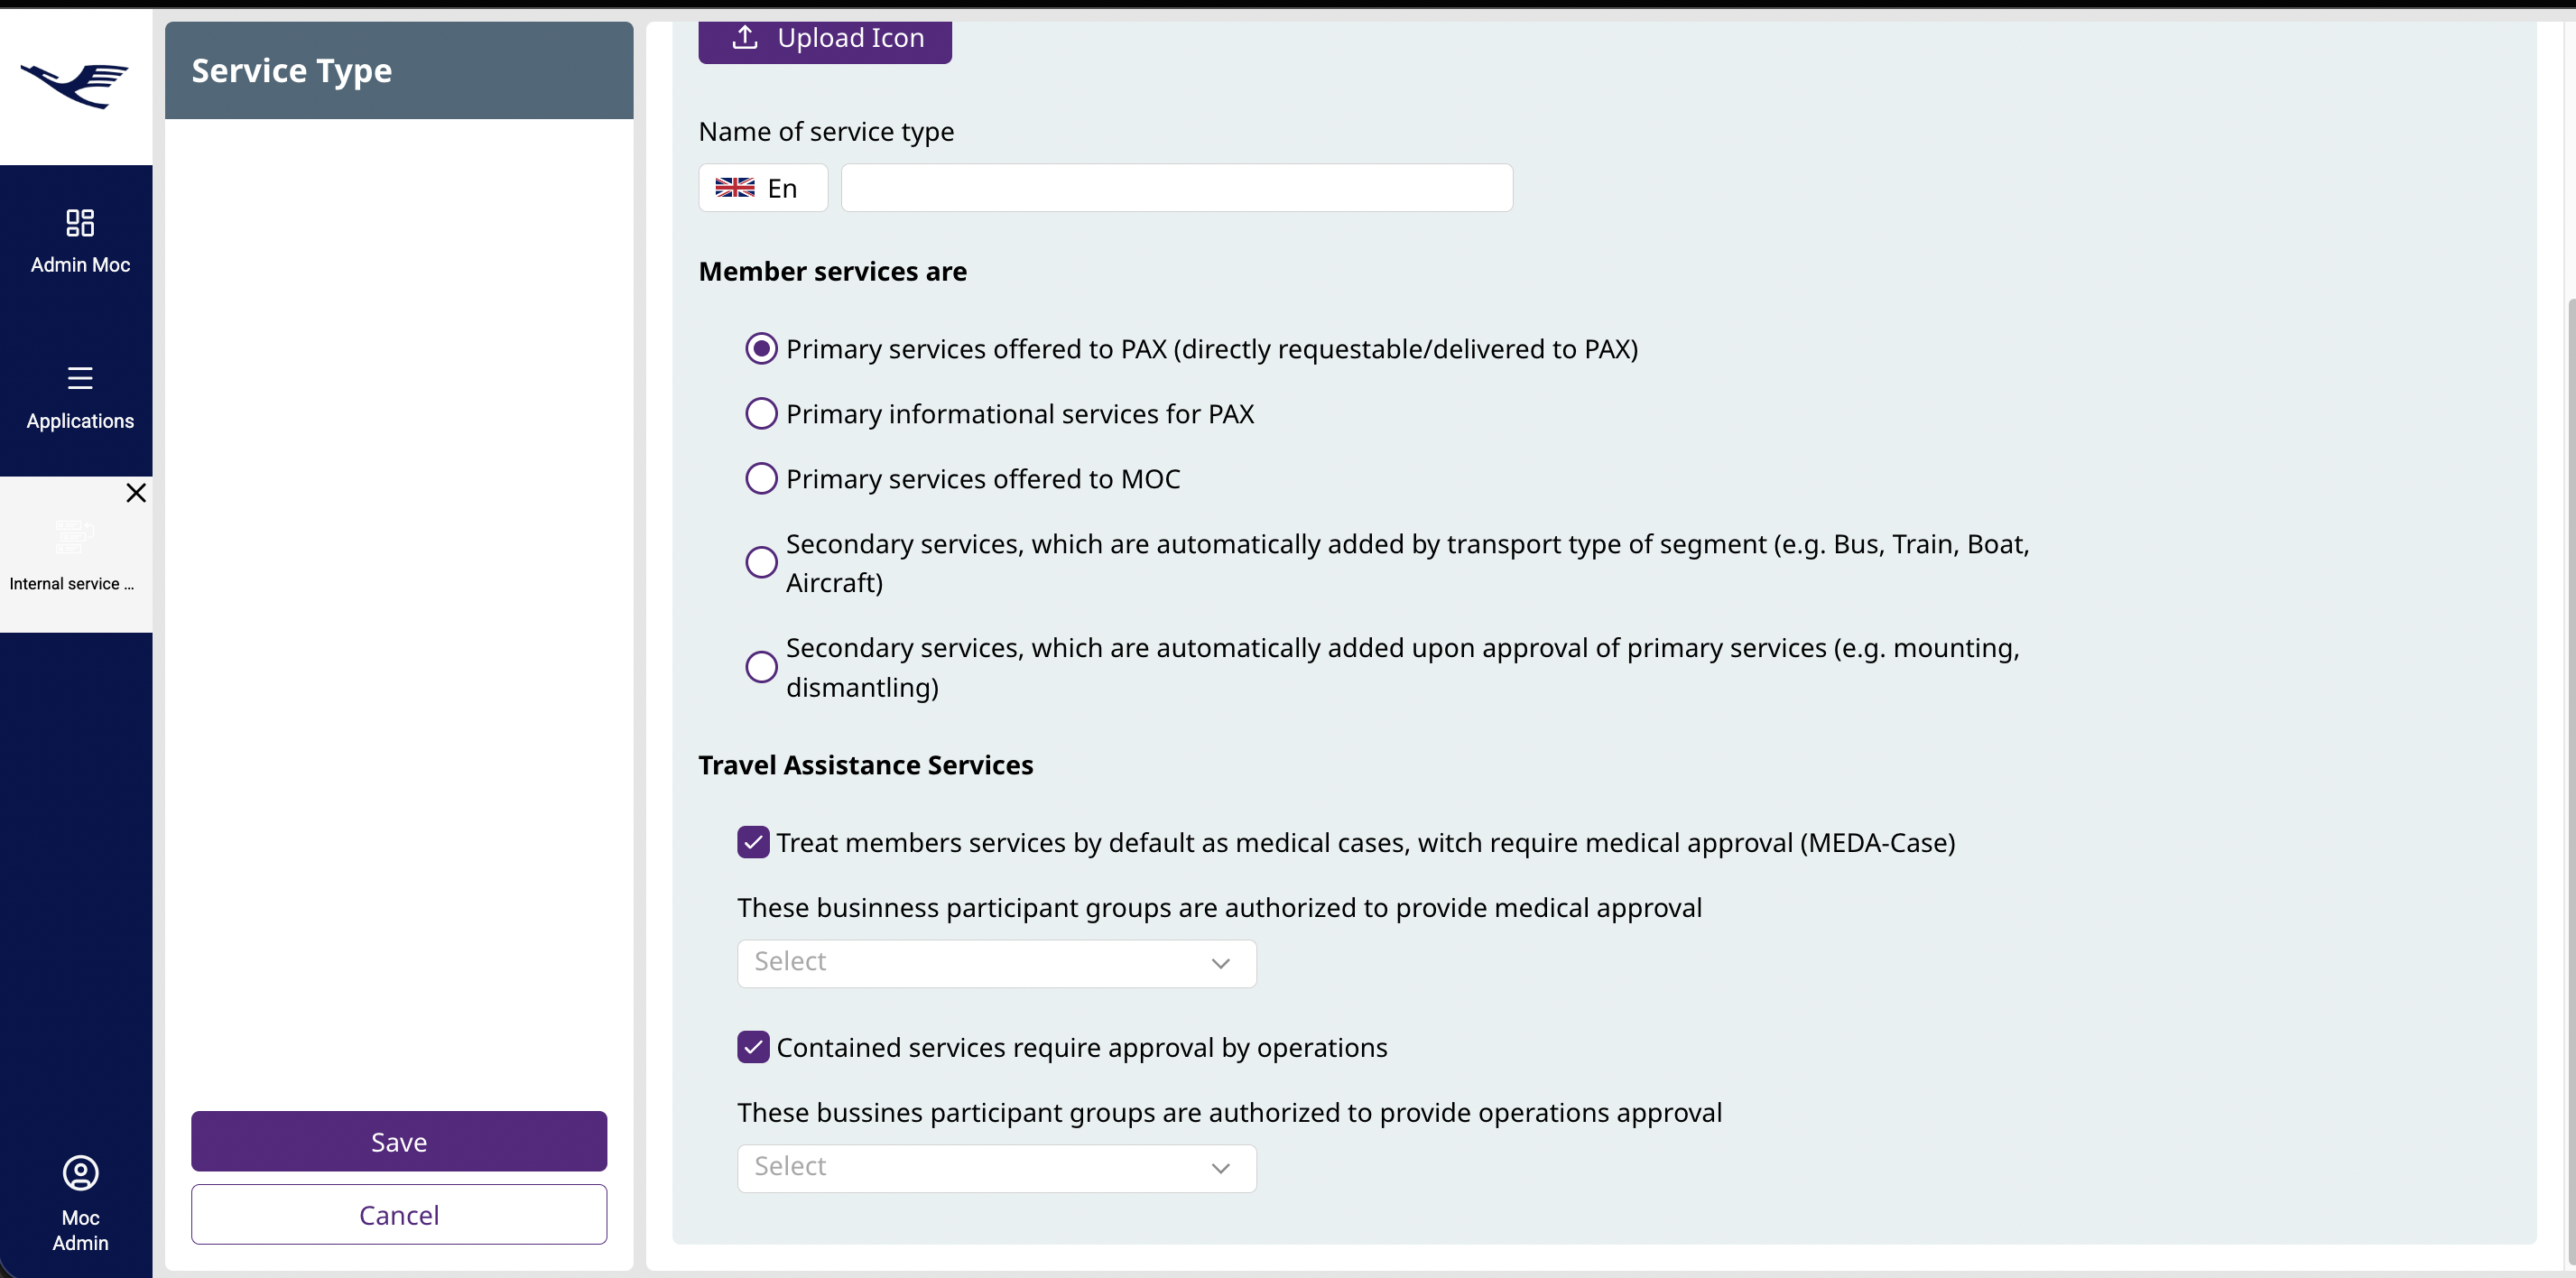2576x1278 pixels.
Task: Uncheck the MEDA-Case medical approval checkbox
Action: (753, 843)
